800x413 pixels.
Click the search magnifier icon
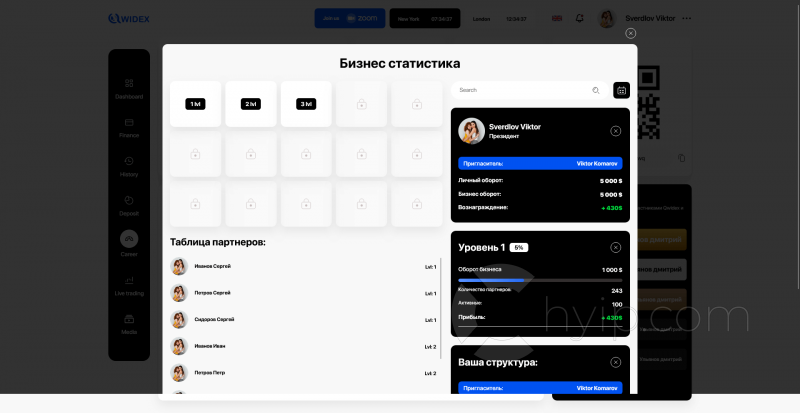tap(595, 90)
